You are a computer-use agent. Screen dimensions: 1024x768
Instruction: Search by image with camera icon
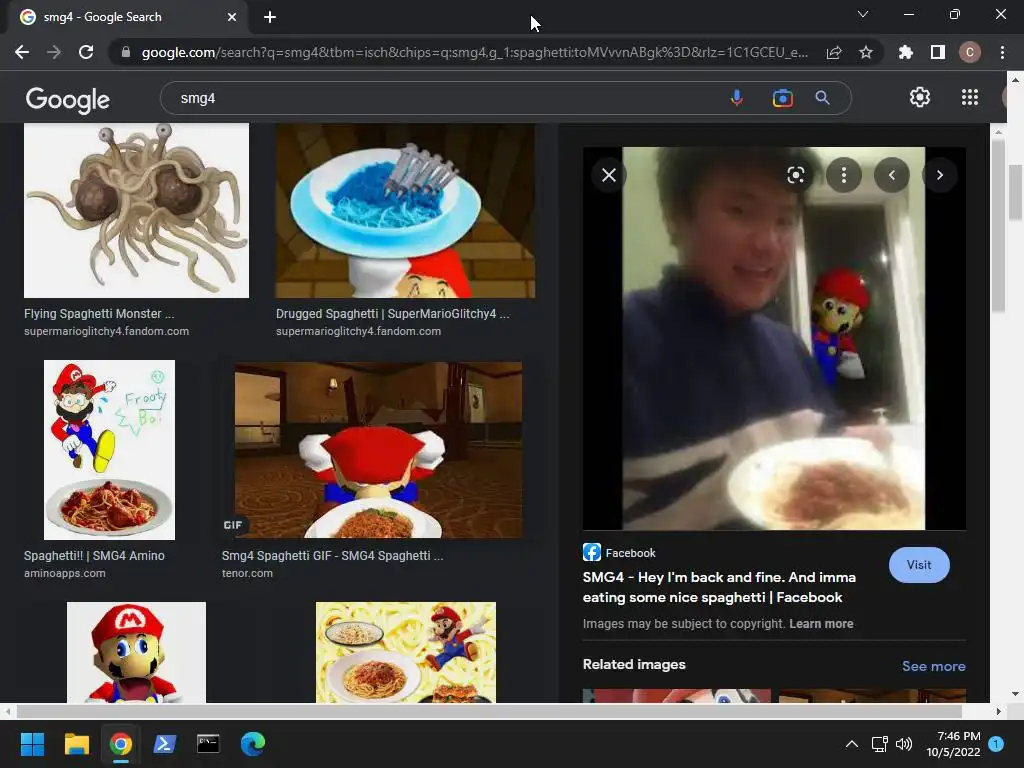pos(782,98)
